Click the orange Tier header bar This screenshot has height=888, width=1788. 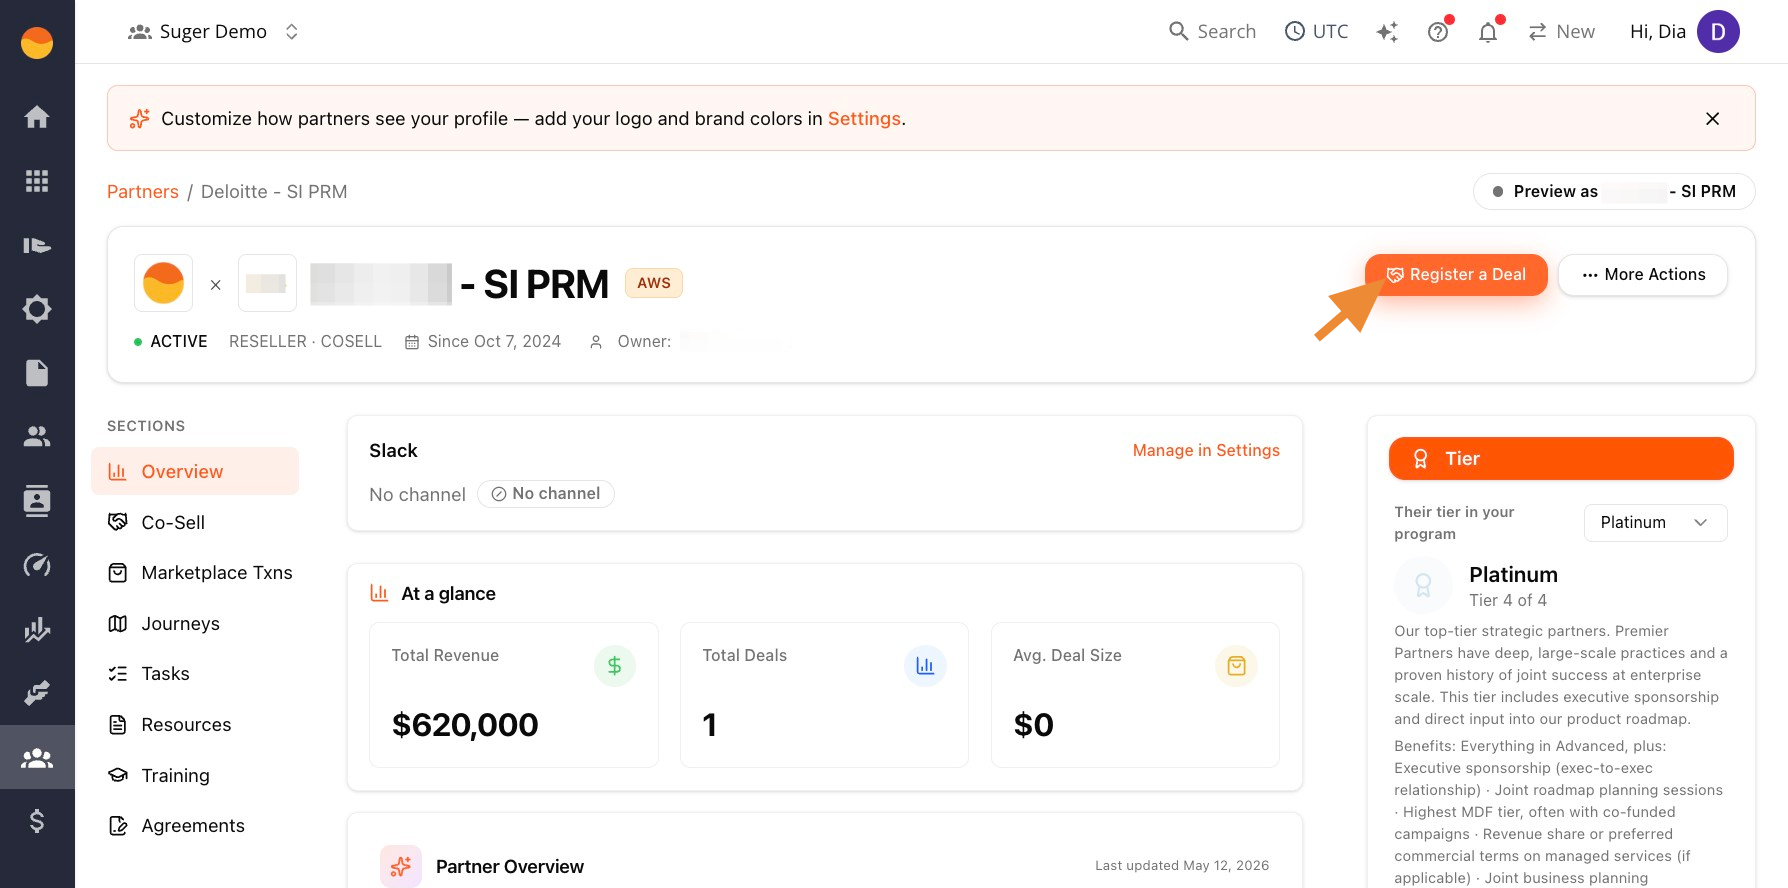pos(1561,459)
